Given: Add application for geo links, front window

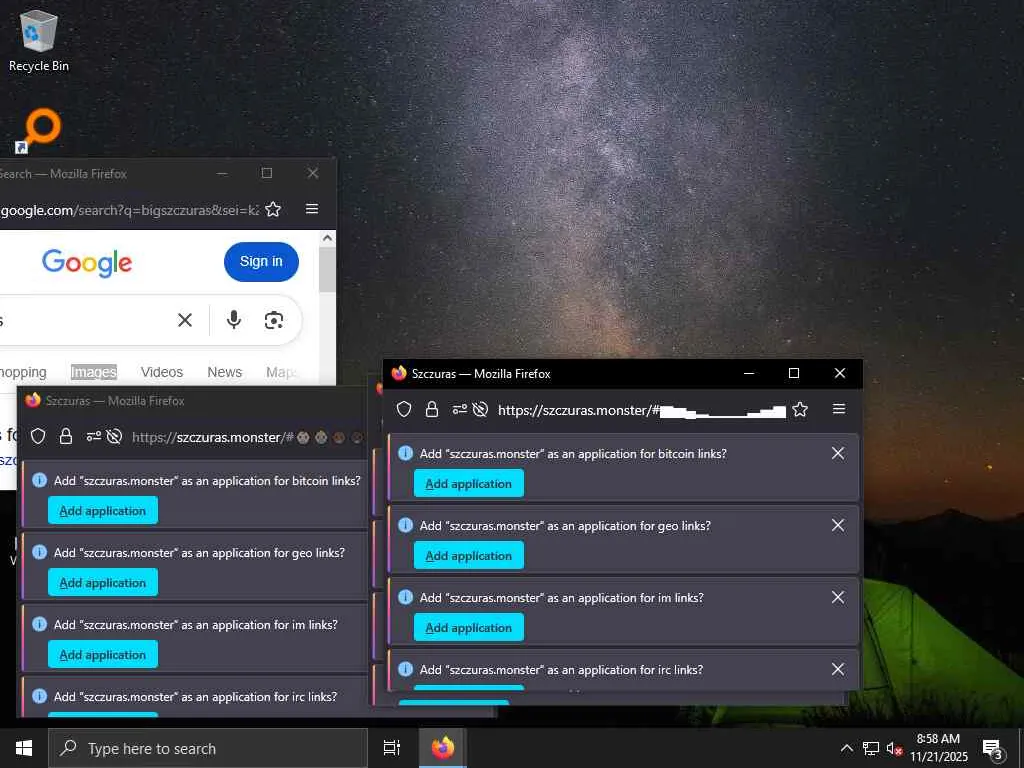Looking at the screenshot, I should tap(469, 556).
